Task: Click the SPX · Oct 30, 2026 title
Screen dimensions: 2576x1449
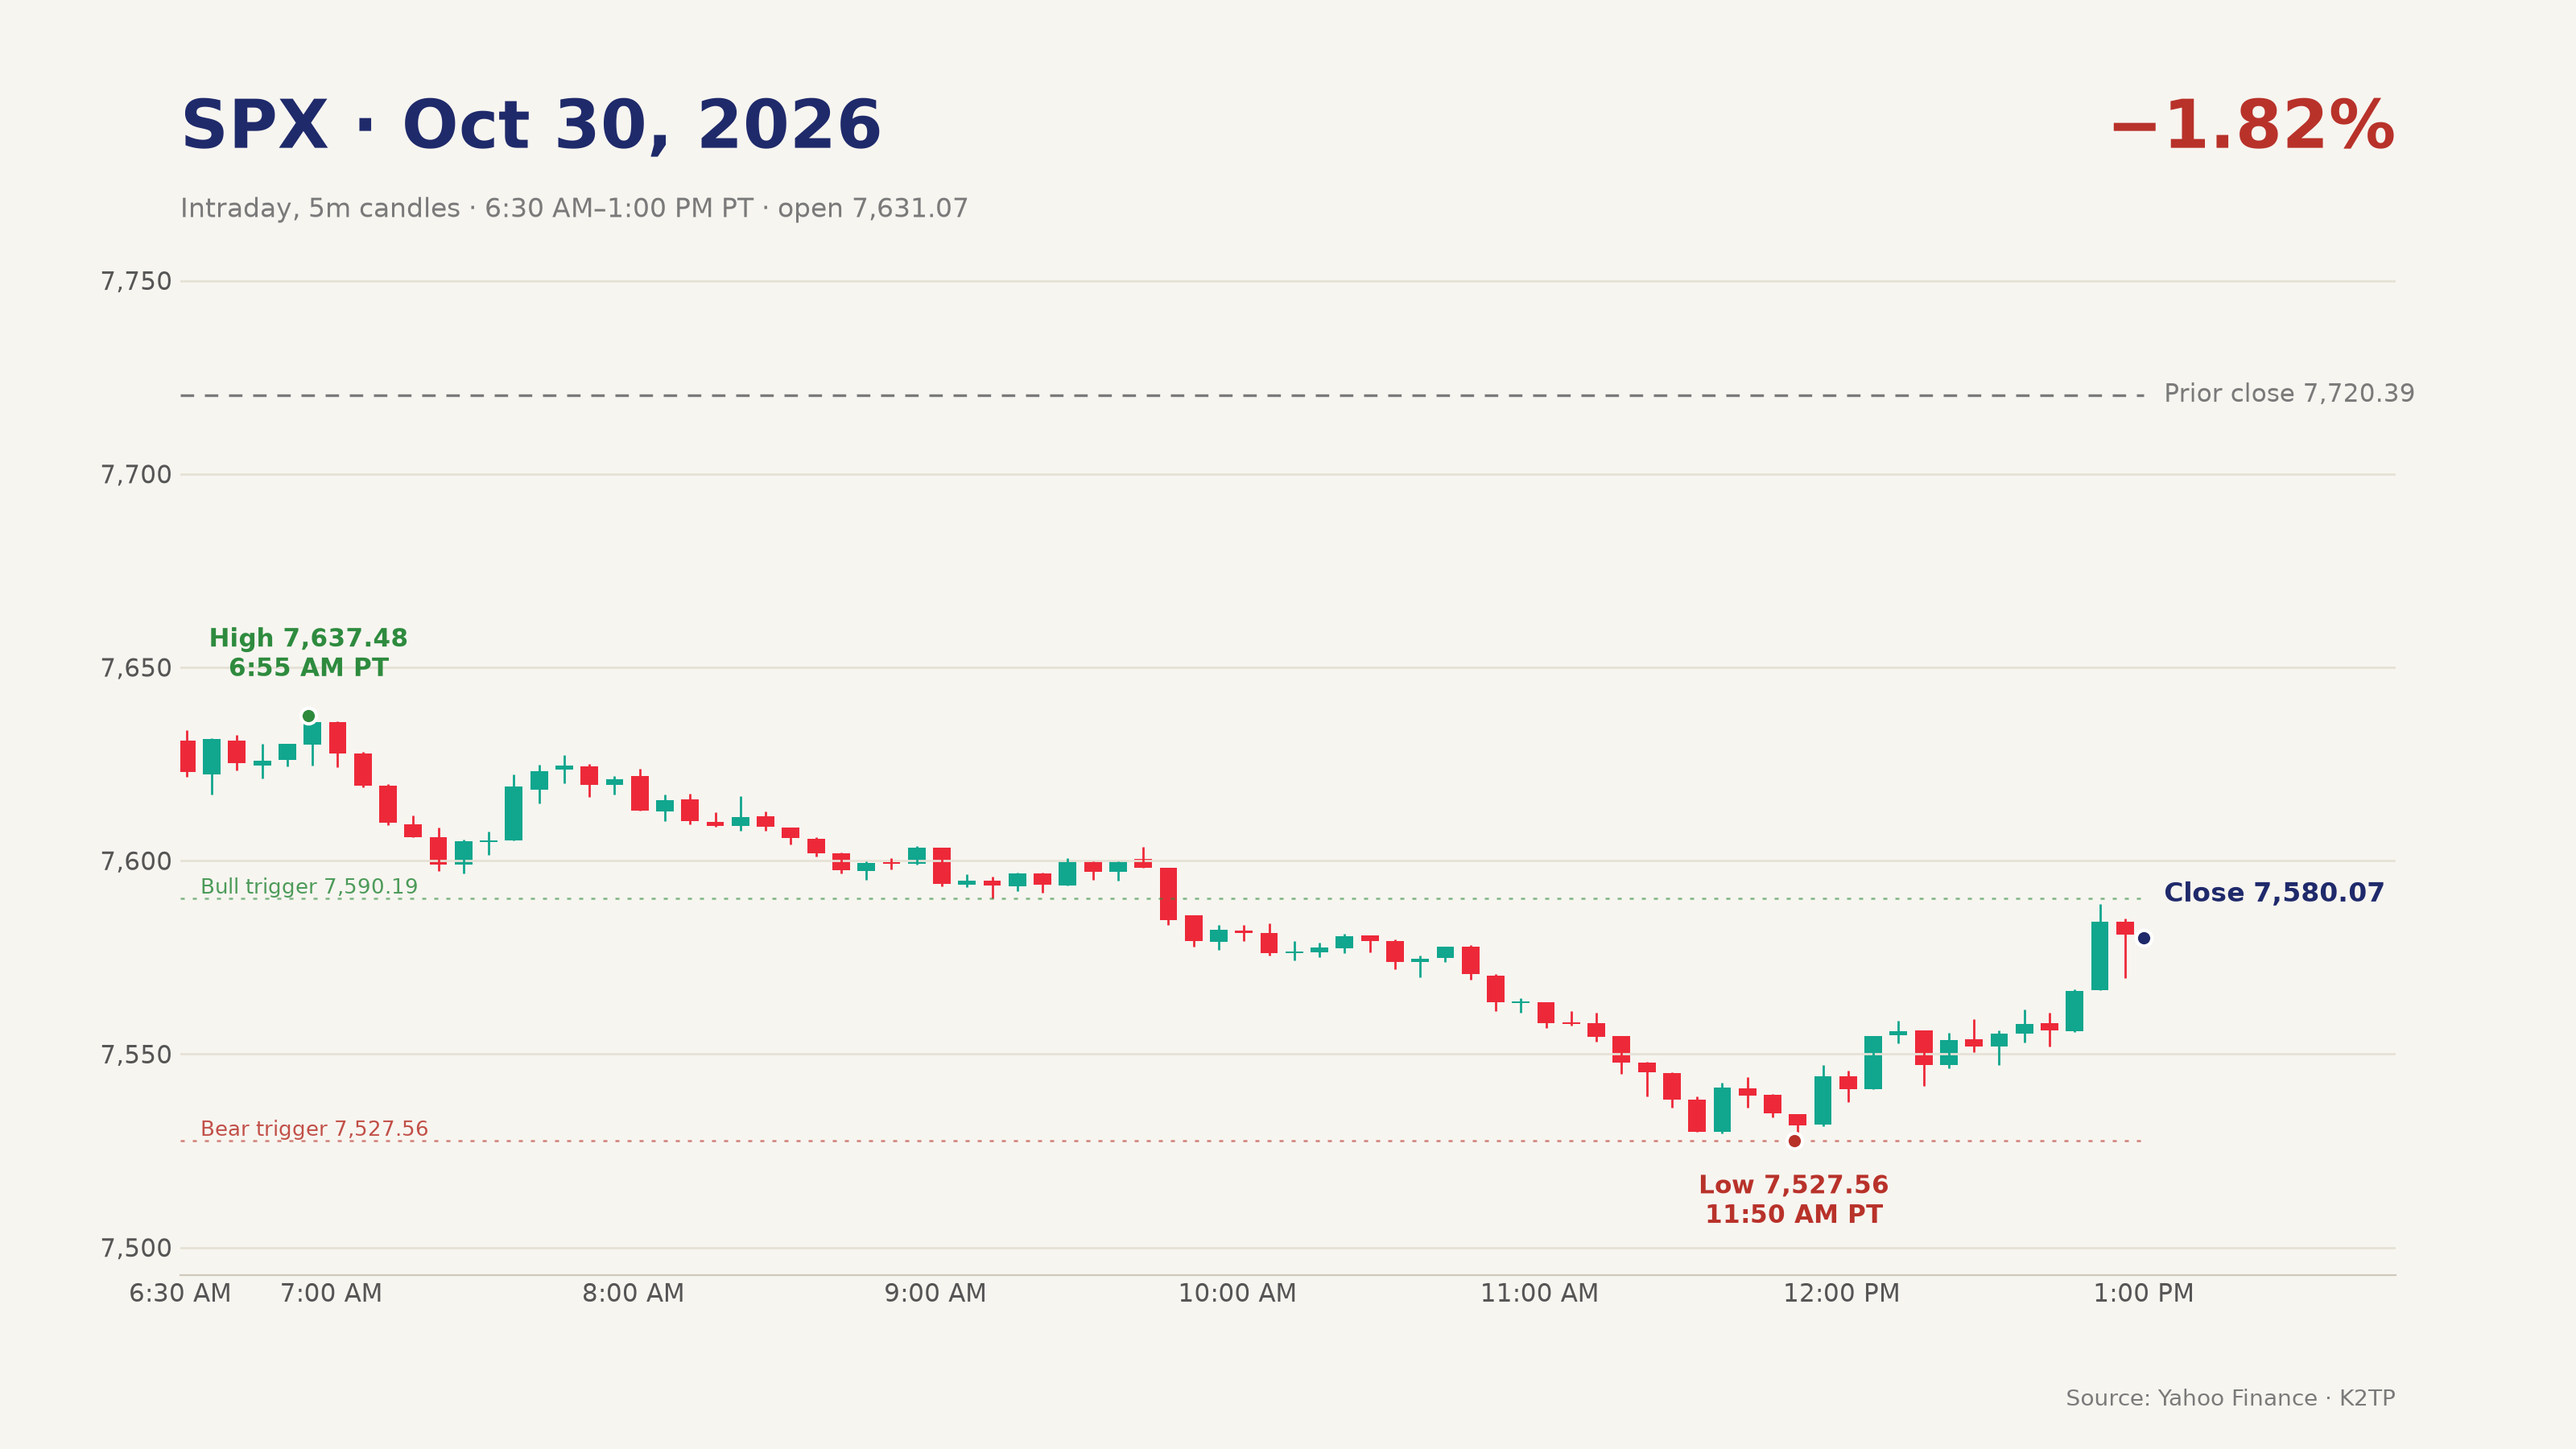Action: coord(531,127)
